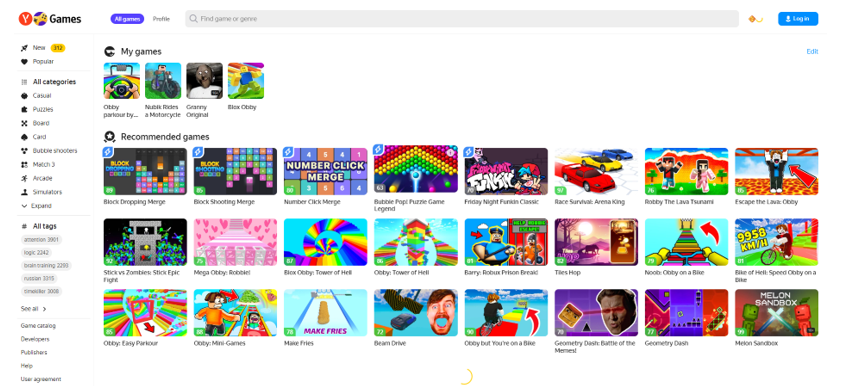Open Block Shooting Merge game
The height and width of the screenshot is (386, 857).
[236, 171]
